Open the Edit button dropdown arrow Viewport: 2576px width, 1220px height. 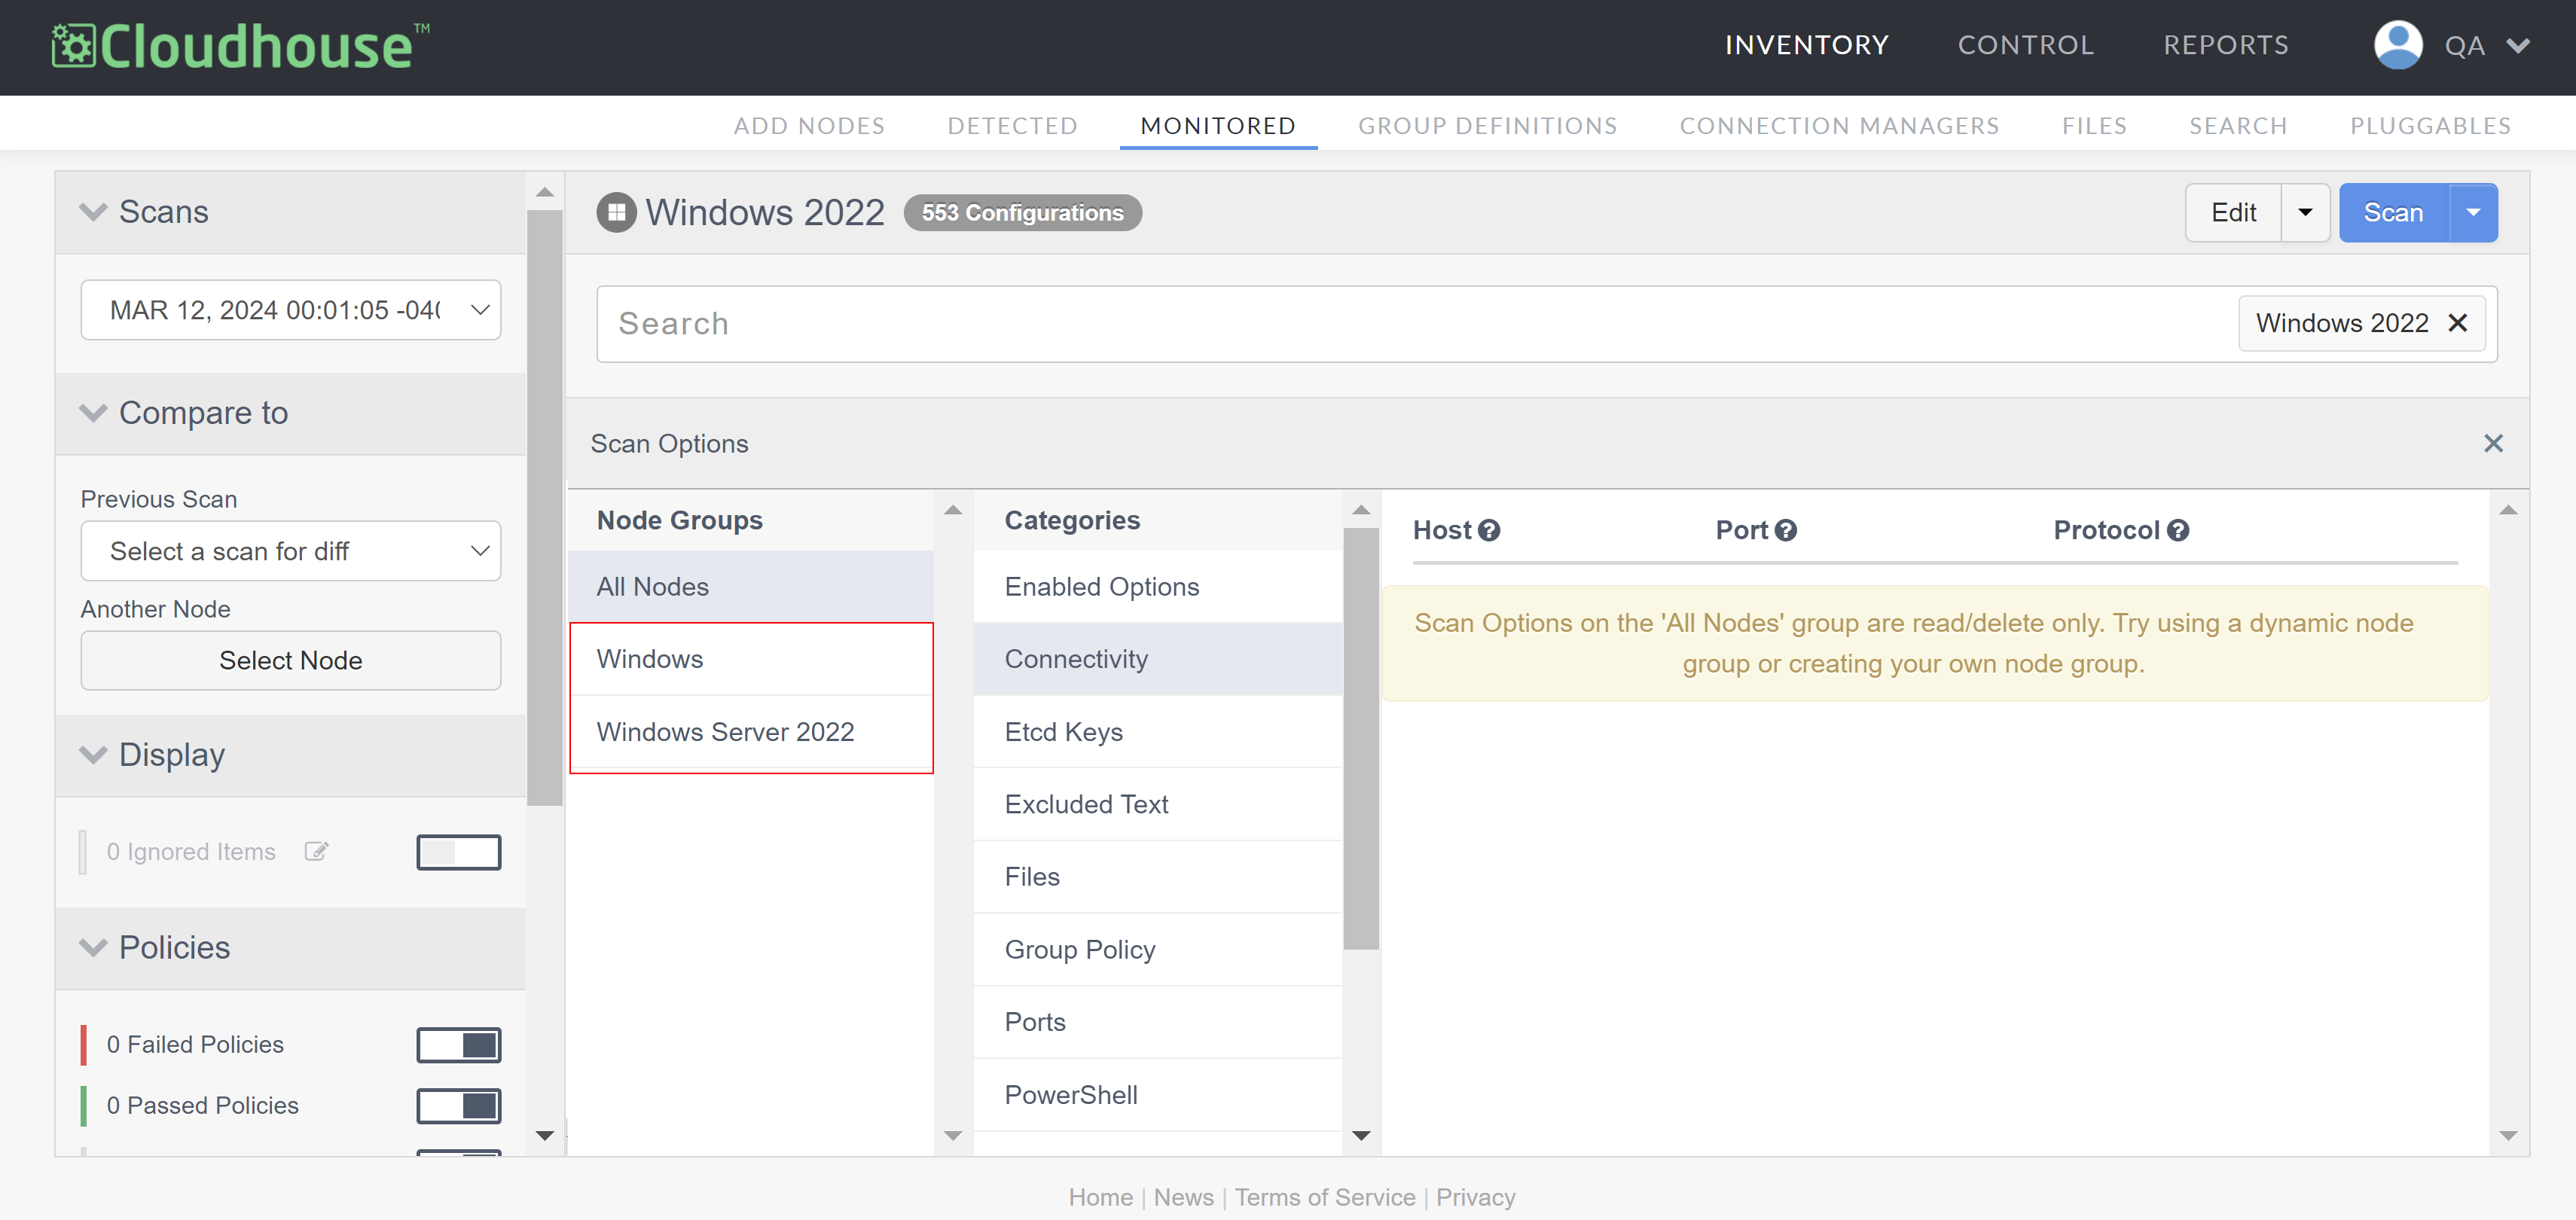2305,212
